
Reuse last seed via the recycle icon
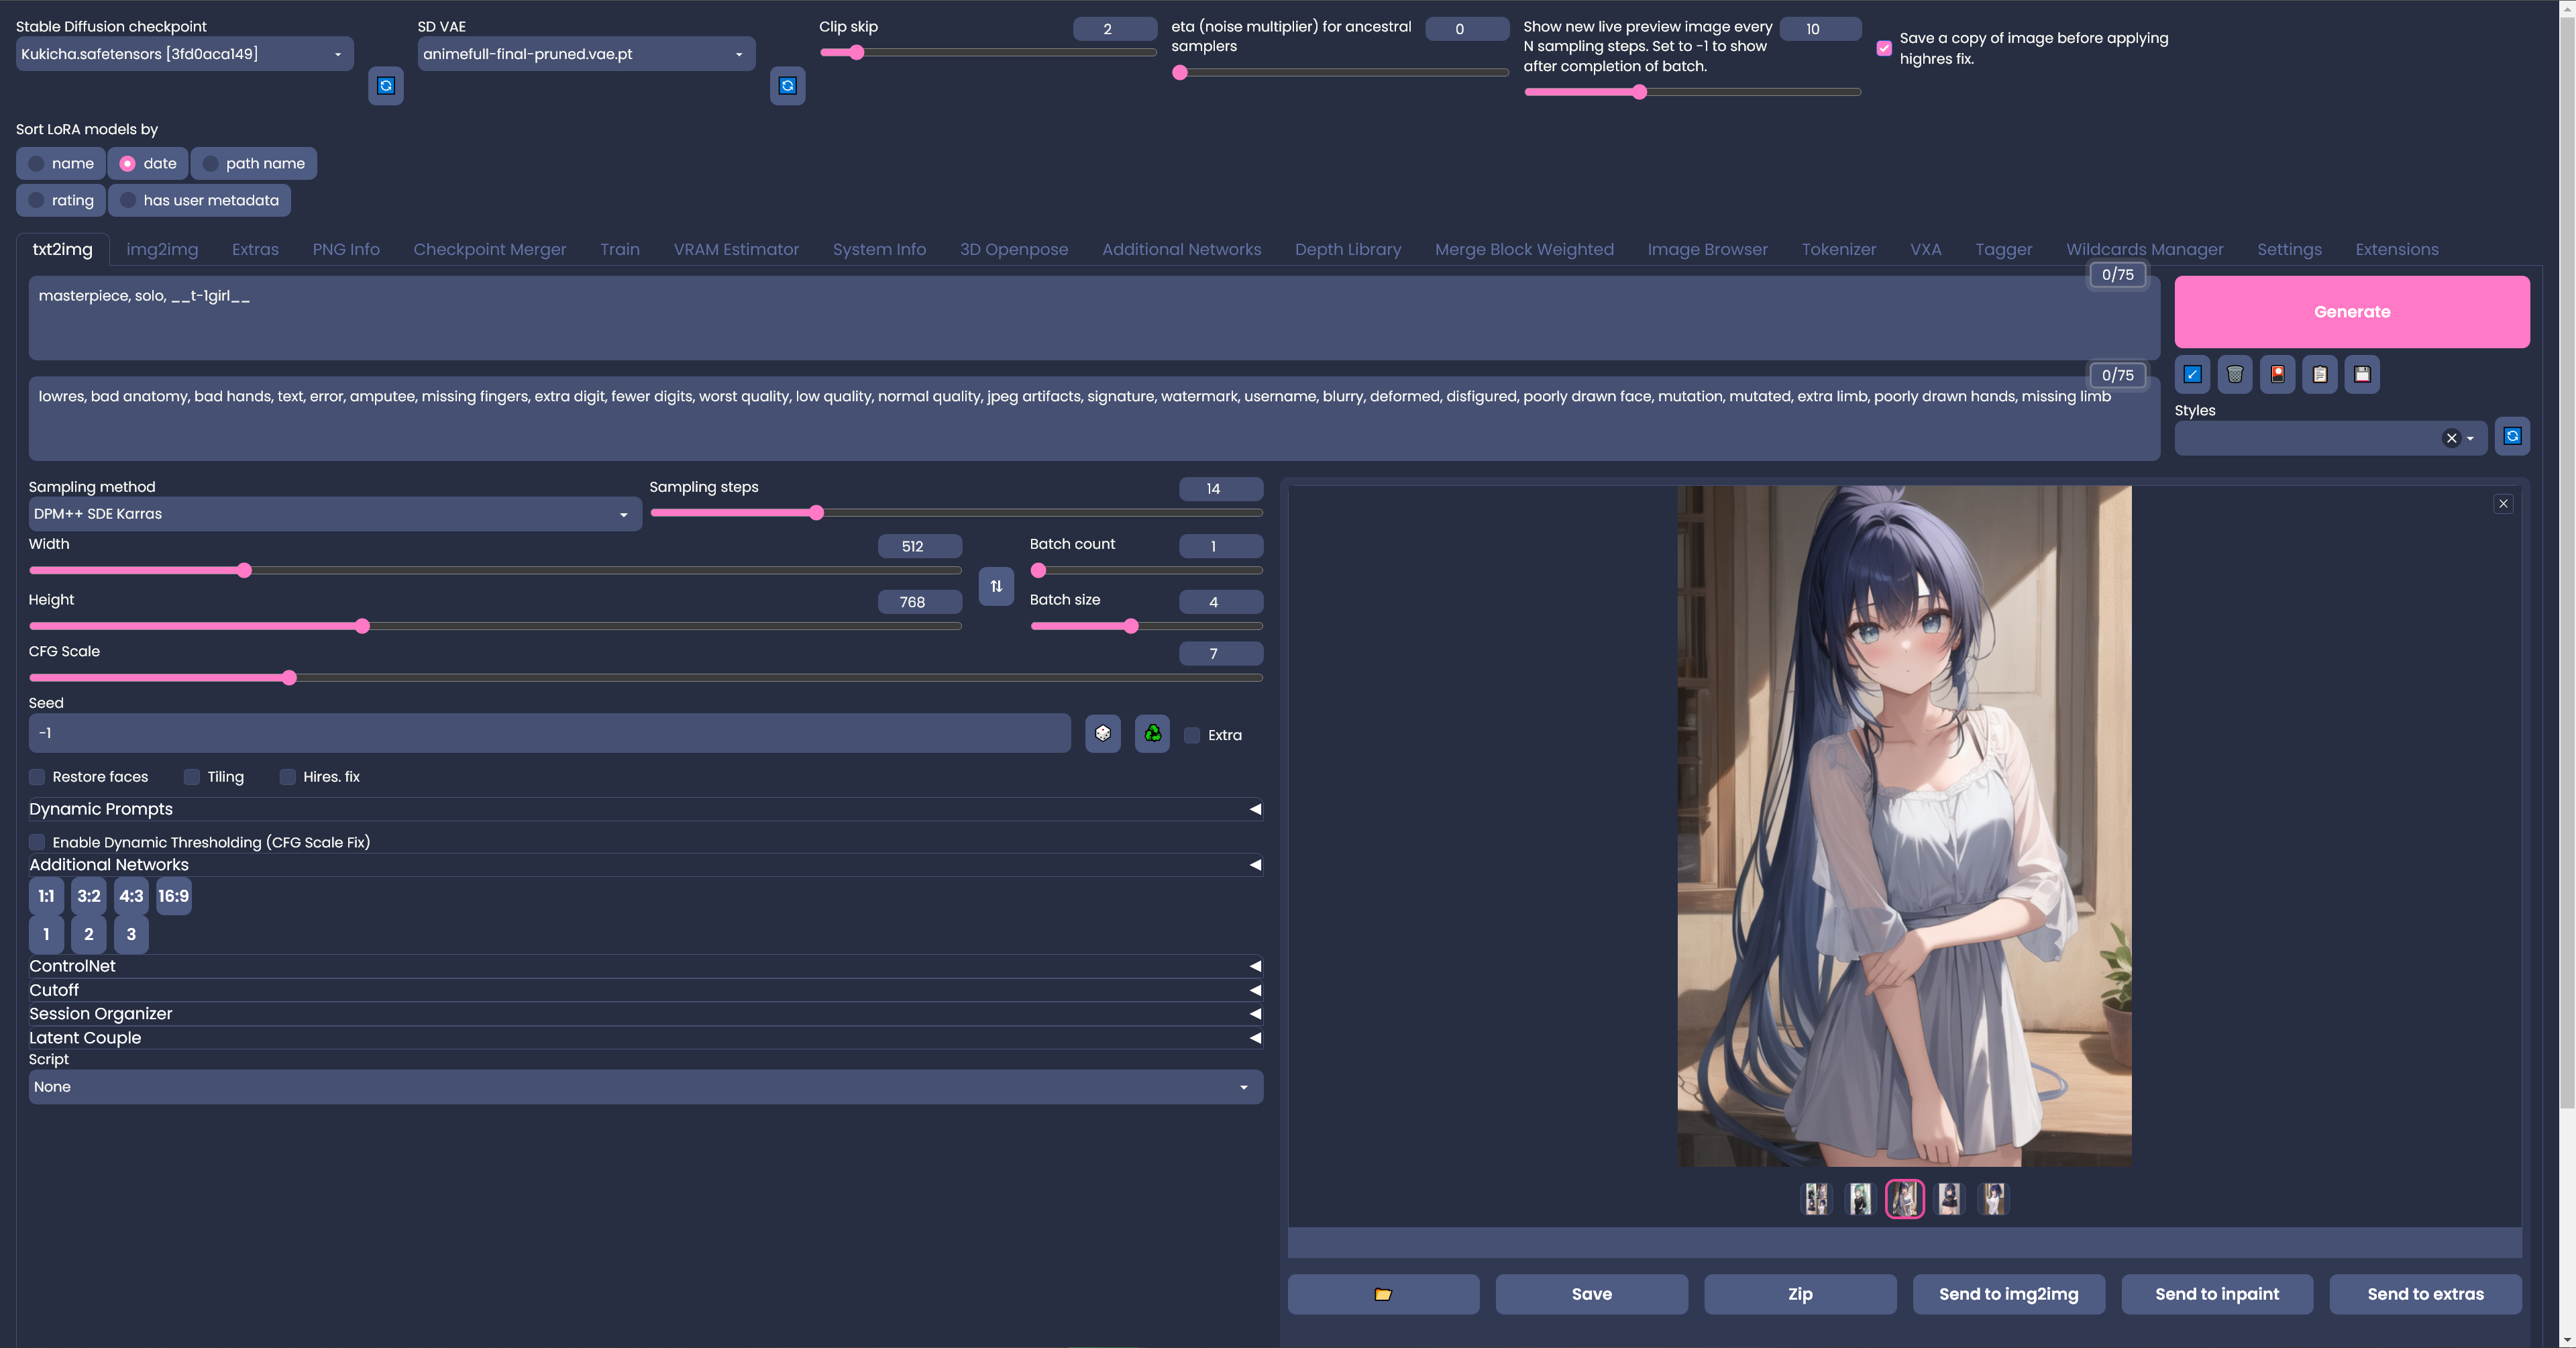(x=1151, y=733)
